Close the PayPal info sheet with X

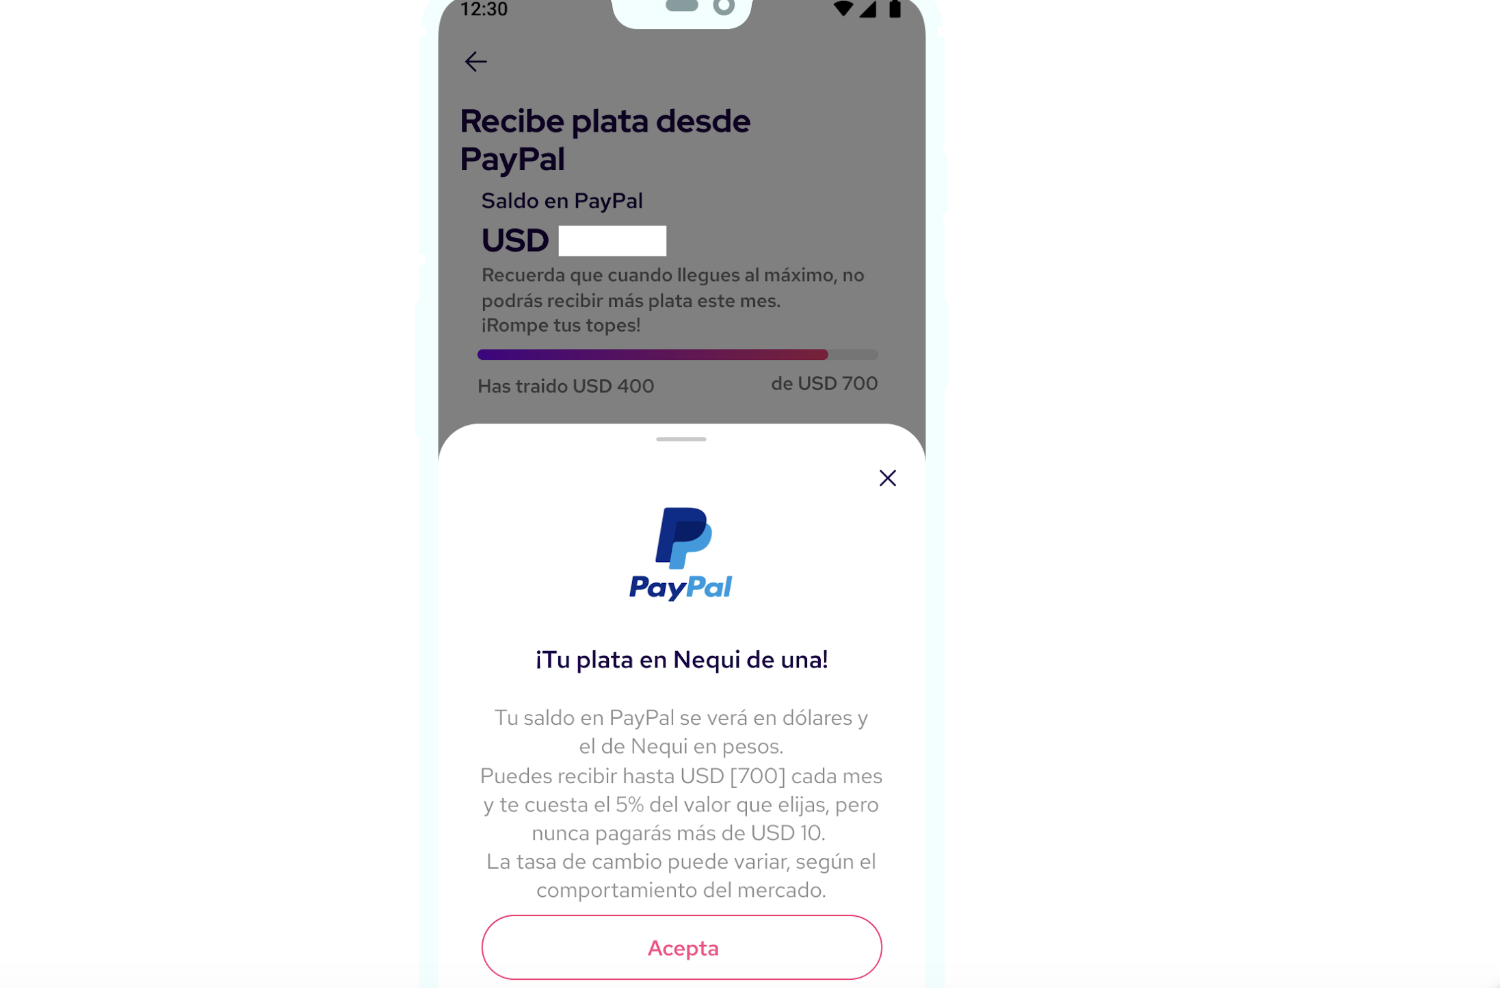coord(887,478)
